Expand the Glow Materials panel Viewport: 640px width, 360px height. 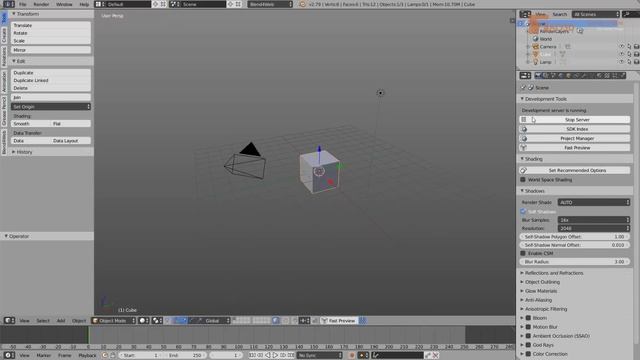point(540,291)
